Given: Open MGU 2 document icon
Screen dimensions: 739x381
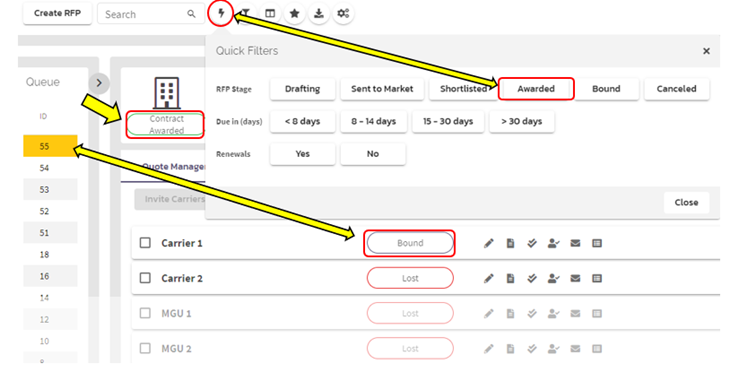Looking at the screenshot, I should click(x=510, y=349).
